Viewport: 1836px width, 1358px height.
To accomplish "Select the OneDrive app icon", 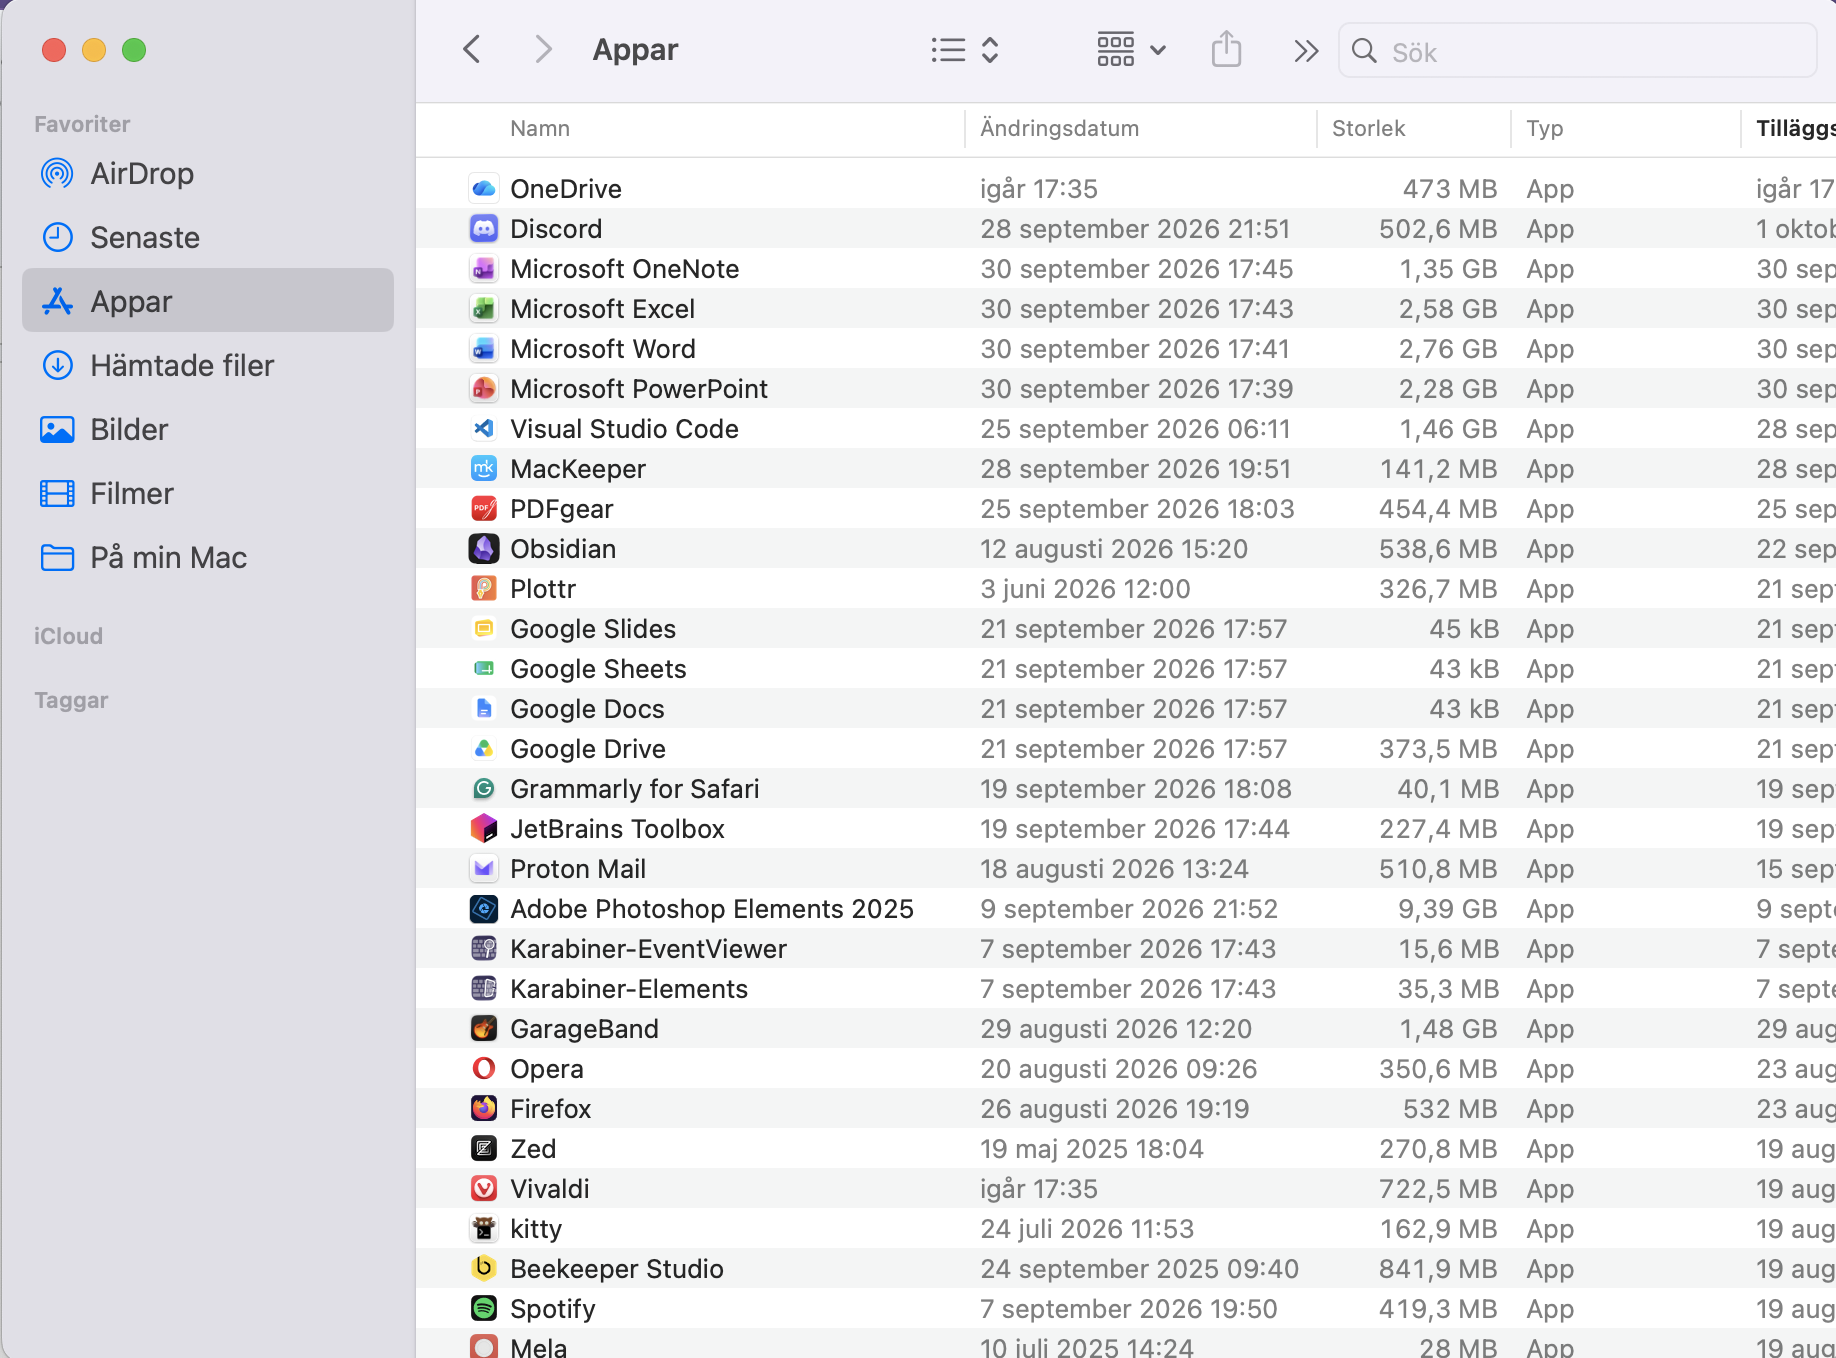I will pyautogui.click(x=484, y=188).
